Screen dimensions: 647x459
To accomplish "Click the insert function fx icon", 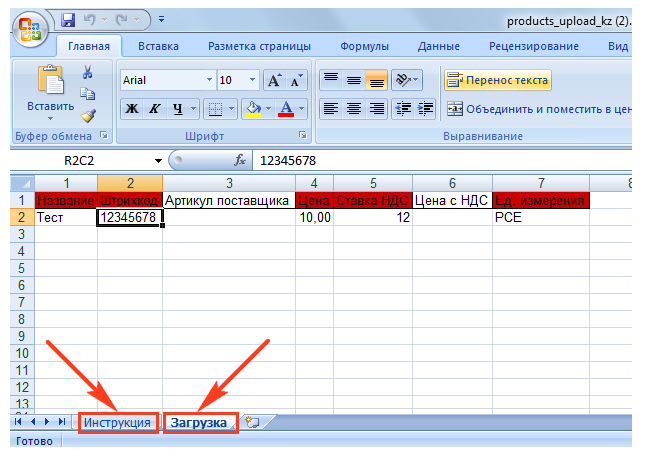I will pos(240,160).
